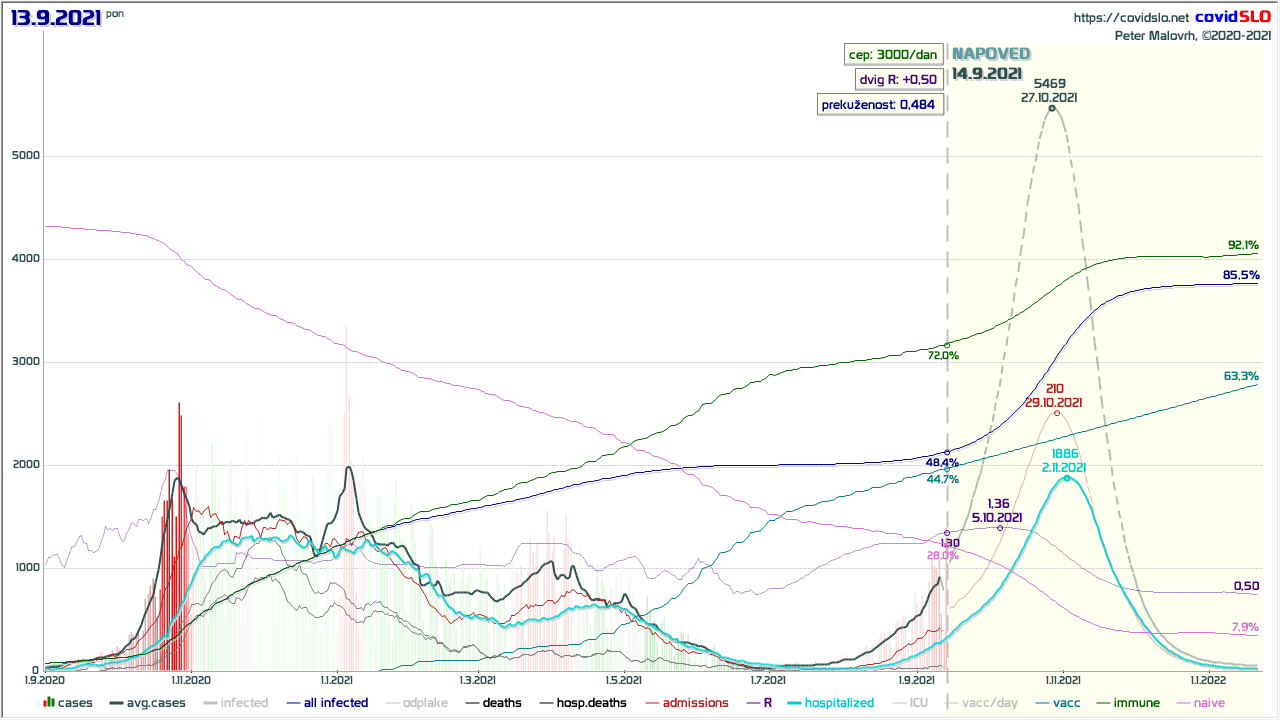Screen dimensions: 1280x720
Task: Click the dvig R: +0,50 box
Action: click(x=898, y=80)
